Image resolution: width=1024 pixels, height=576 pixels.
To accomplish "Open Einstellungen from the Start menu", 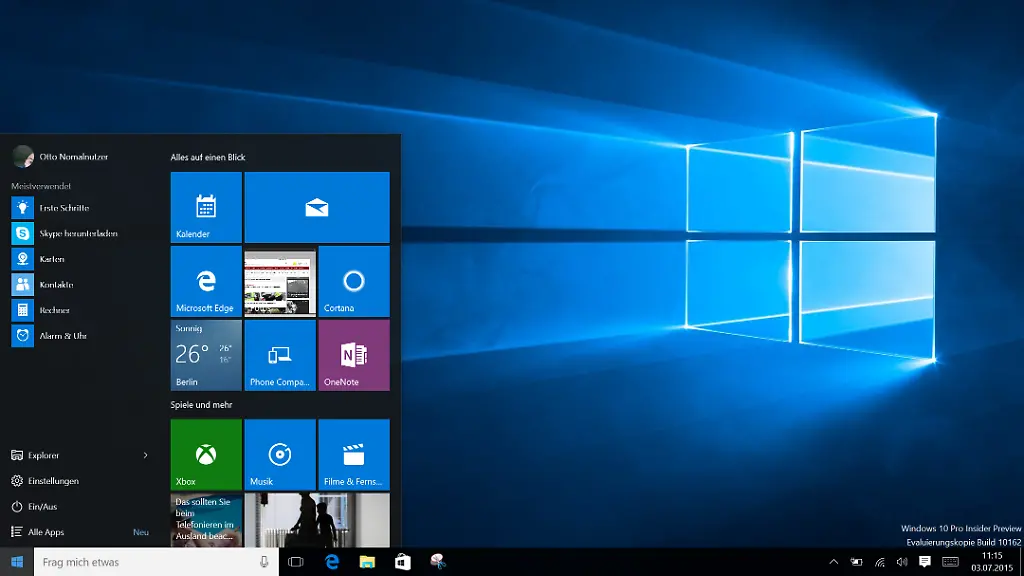I will click(53, 480).
